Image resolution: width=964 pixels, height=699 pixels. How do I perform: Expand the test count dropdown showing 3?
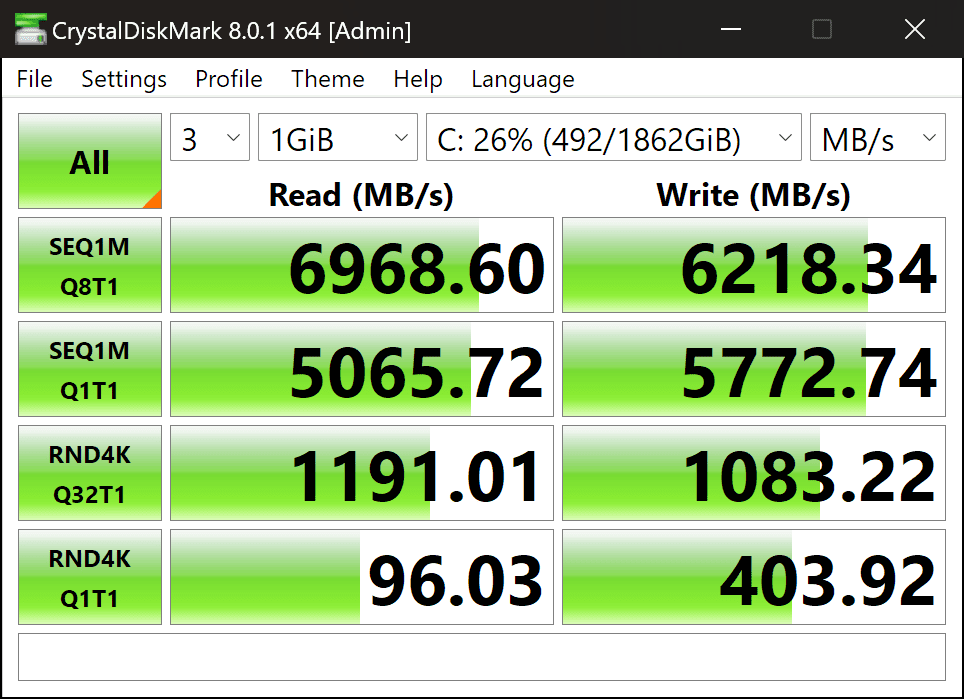(210, 137)
